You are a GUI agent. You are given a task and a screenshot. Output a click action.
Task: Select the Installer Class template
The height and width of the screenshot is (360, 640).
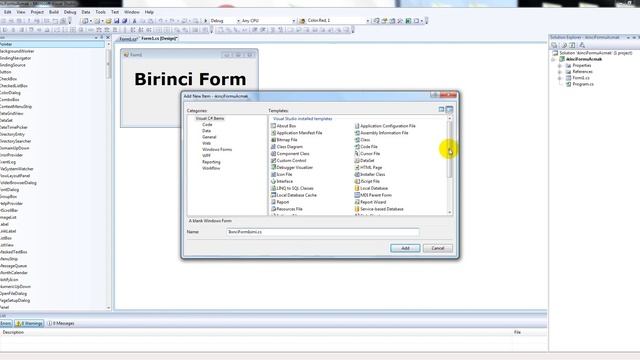[370, 174]
